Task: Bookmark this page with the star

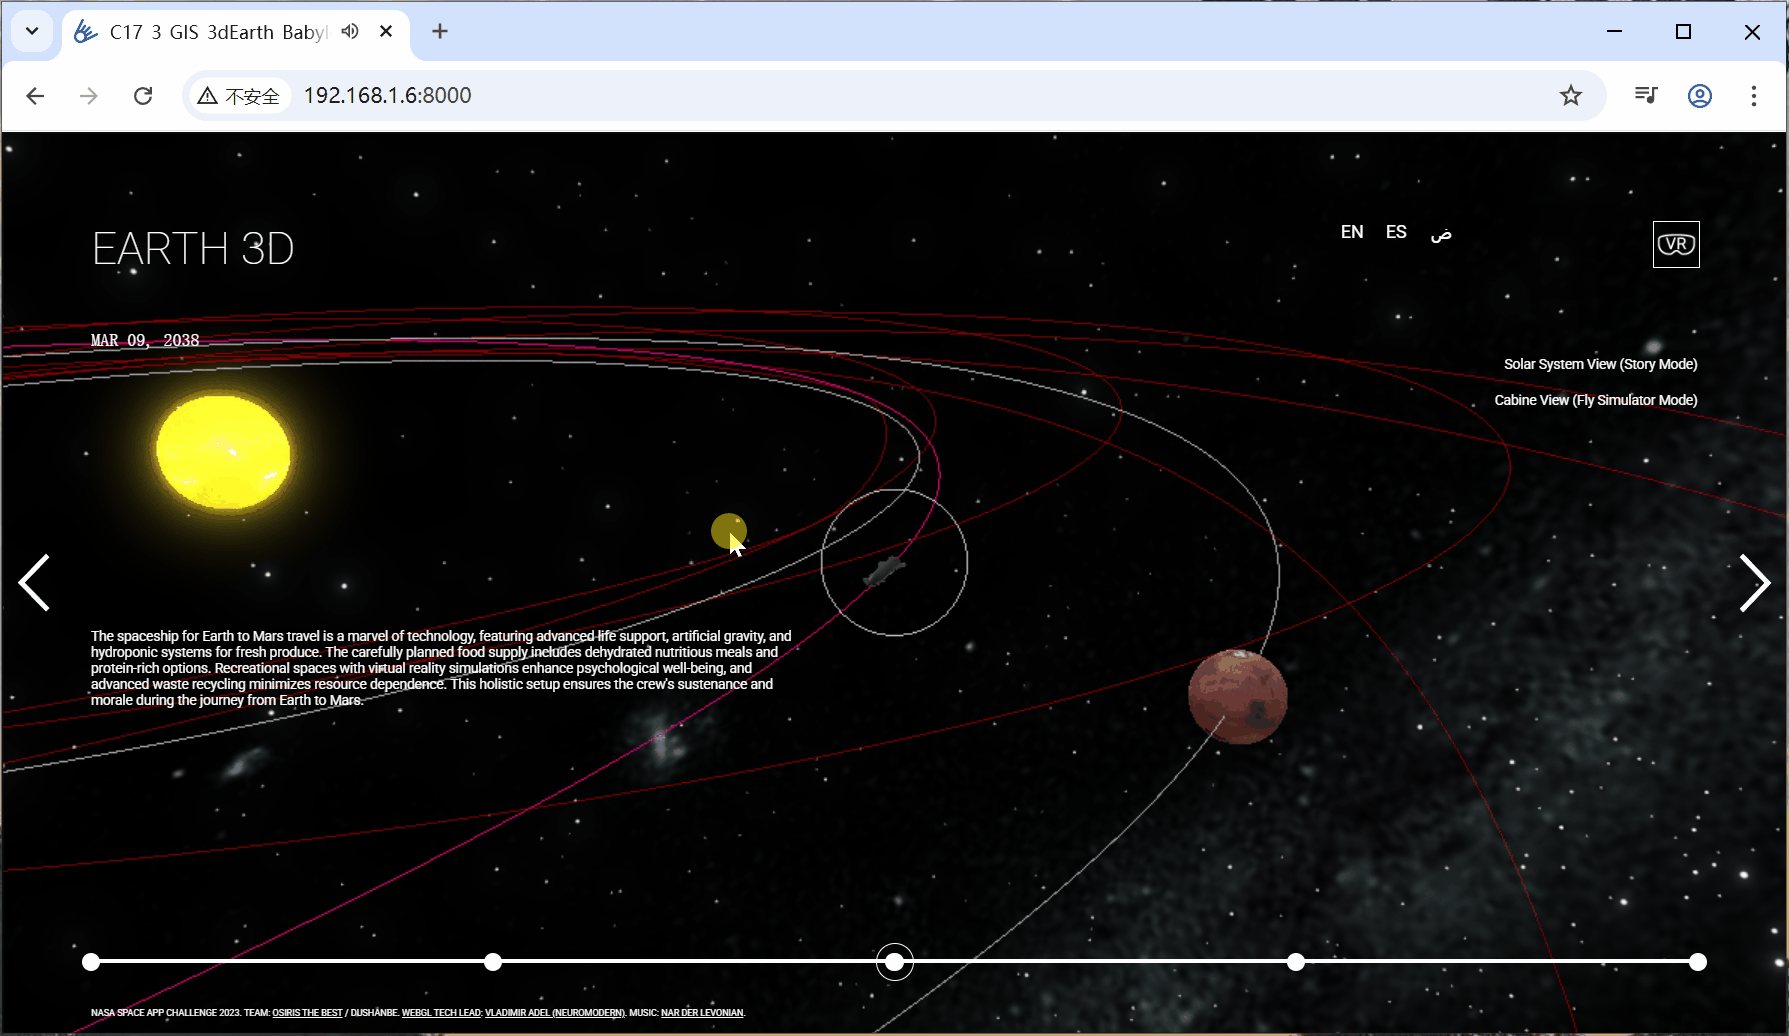Action: 1571,95
